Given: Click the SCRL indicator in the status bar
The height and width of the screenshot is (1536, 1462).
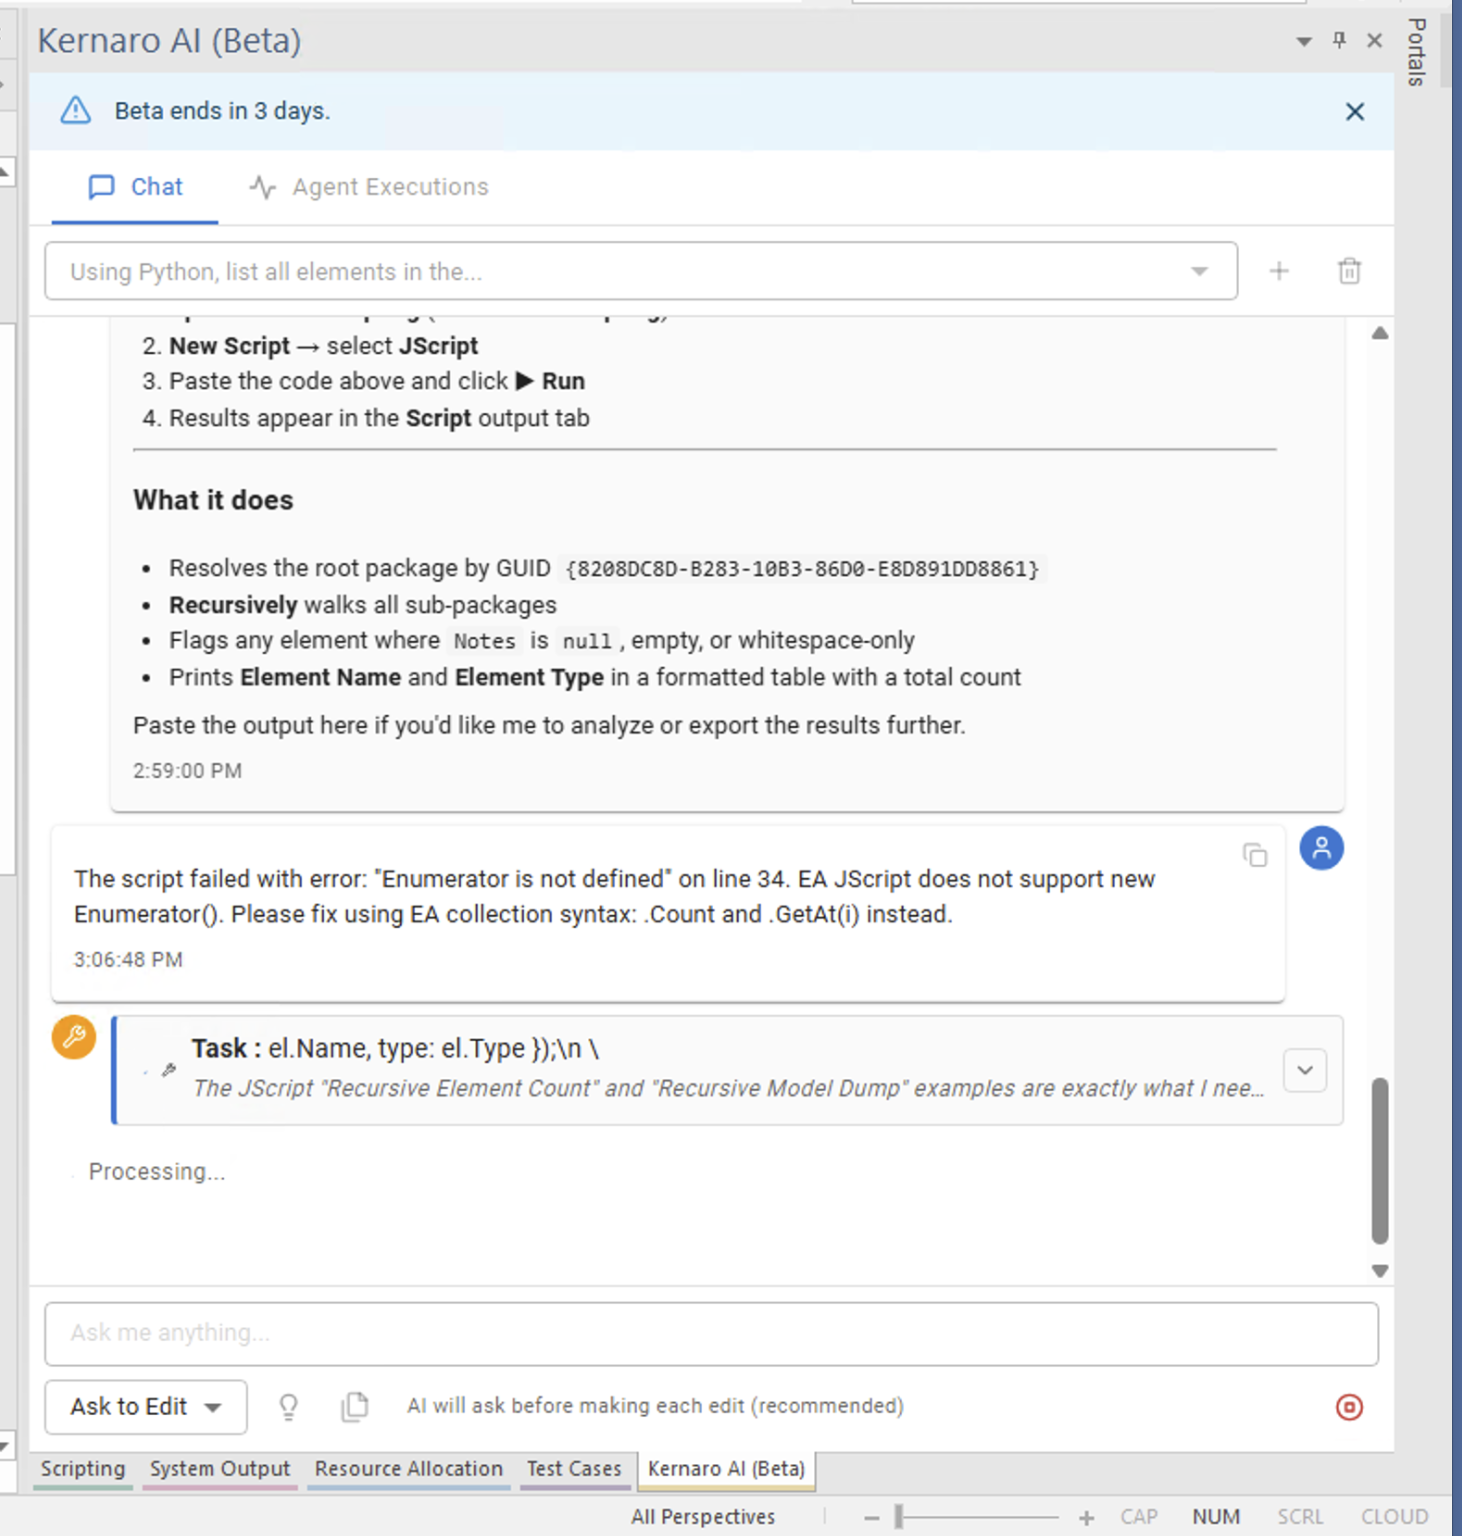Looking at the screenshot, I should (1300, 1517).
